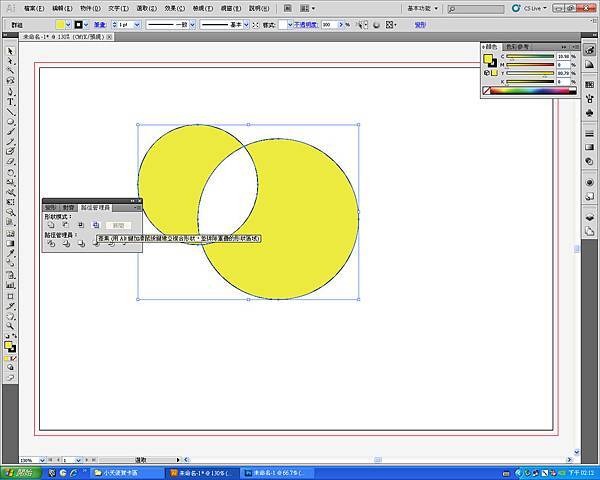Click the CMYK color spectrum bar
The image size is (600, 480).
click(531, 91)
